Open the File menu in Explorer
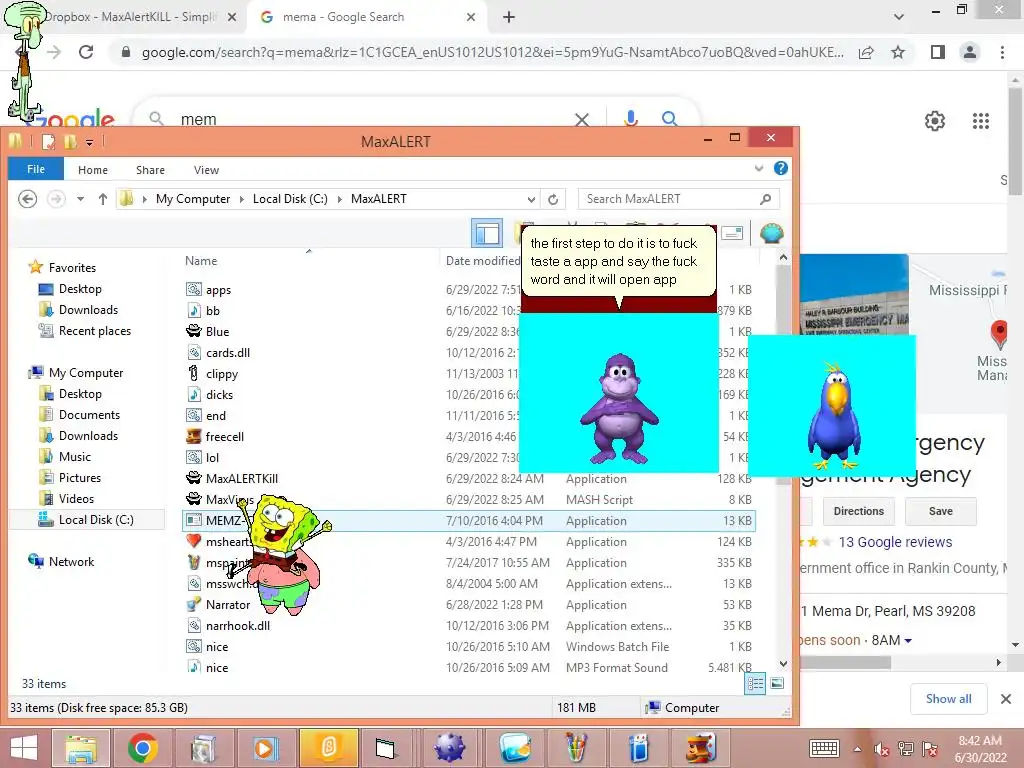This screenshot has height=768, width=1024. [x=36, y=168]
